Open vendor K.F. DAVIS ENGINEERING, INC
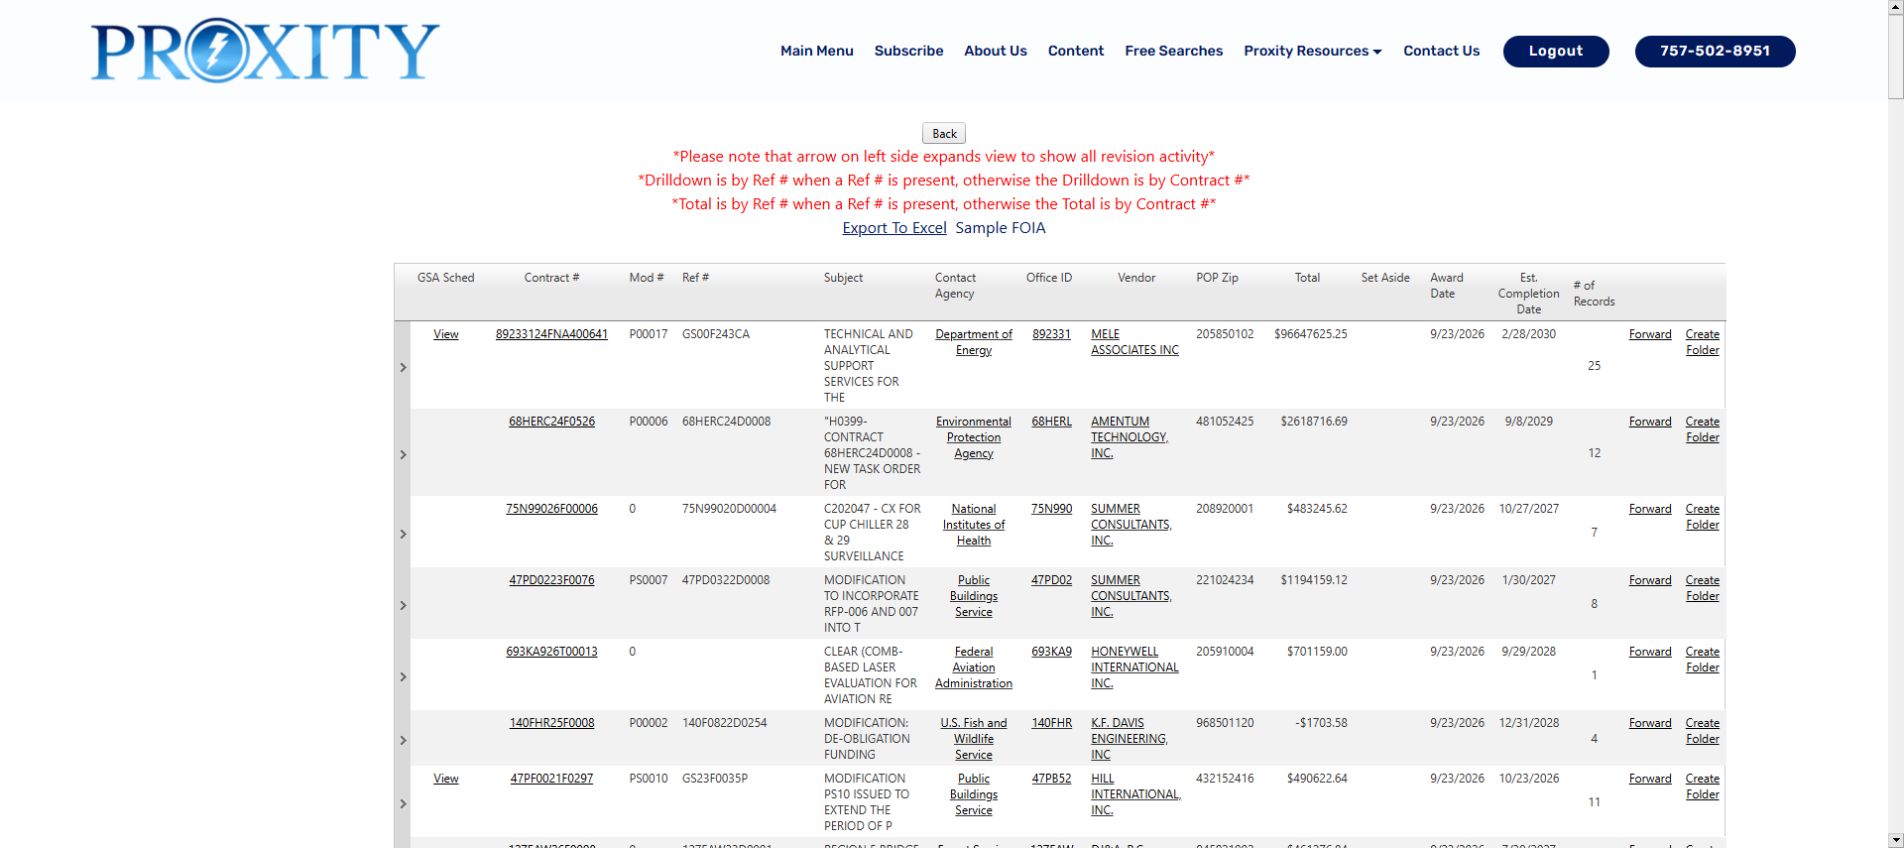This screenshot has width=1904, height=848. 1130,738
